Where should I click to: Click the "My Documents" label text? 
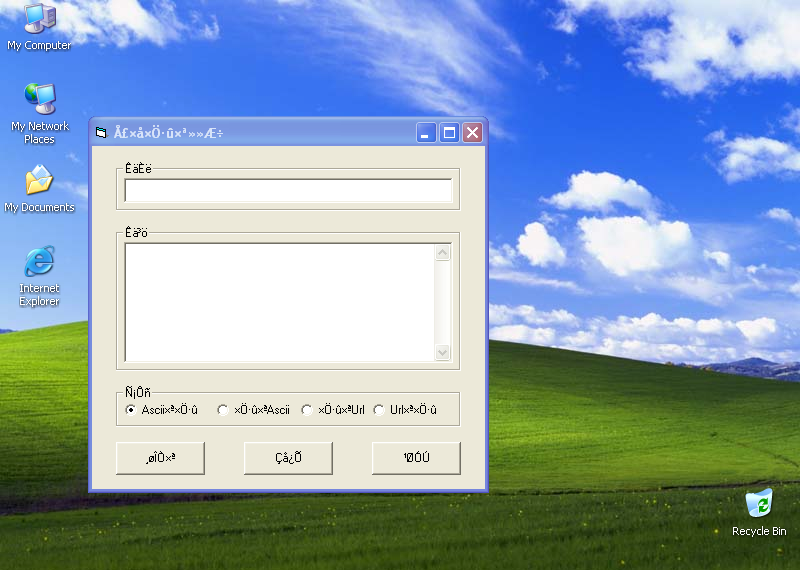[x=39, y=207]
